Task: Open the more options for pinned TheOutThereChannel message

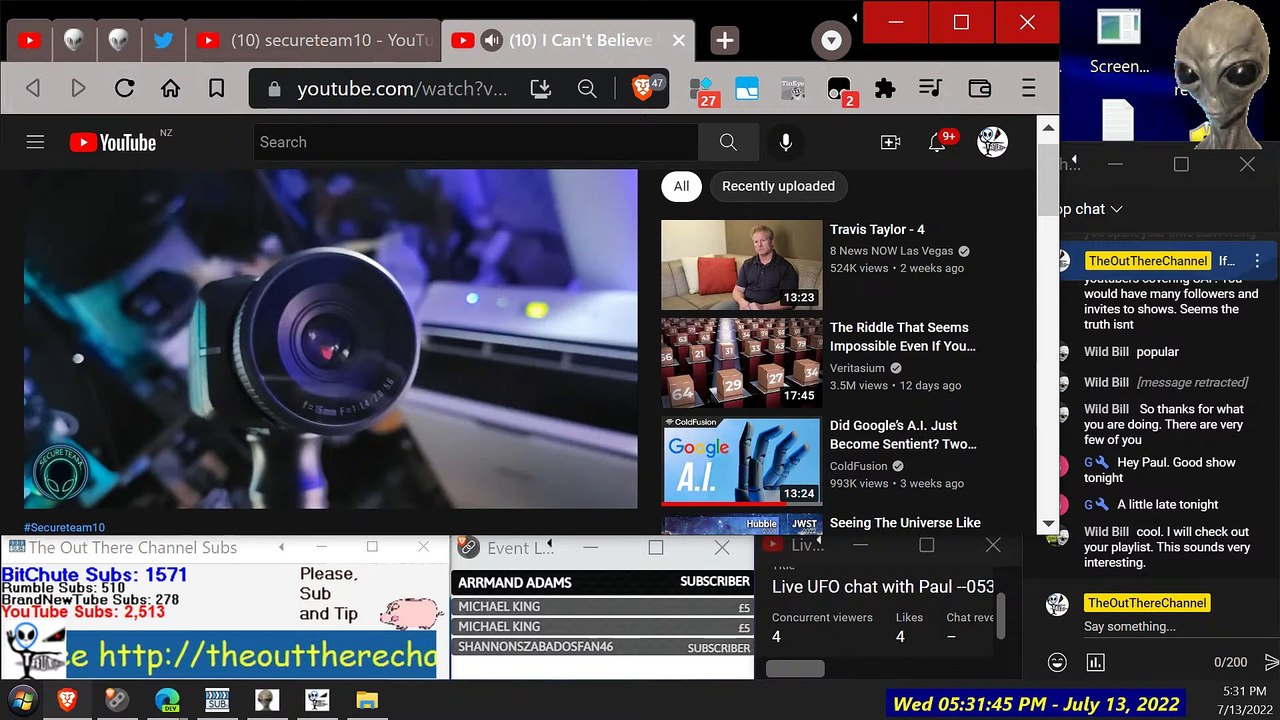Action: (1257, 261)
